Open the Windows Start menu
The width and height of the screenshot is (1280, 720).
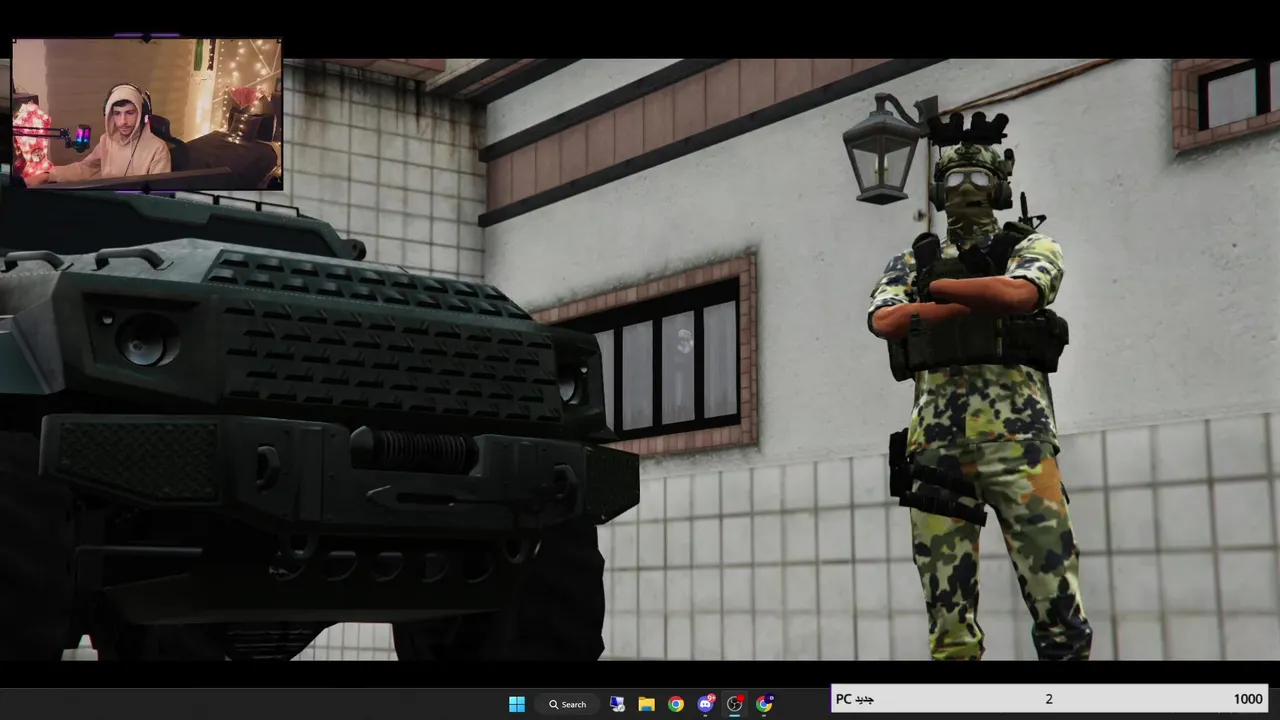(517, 704)
